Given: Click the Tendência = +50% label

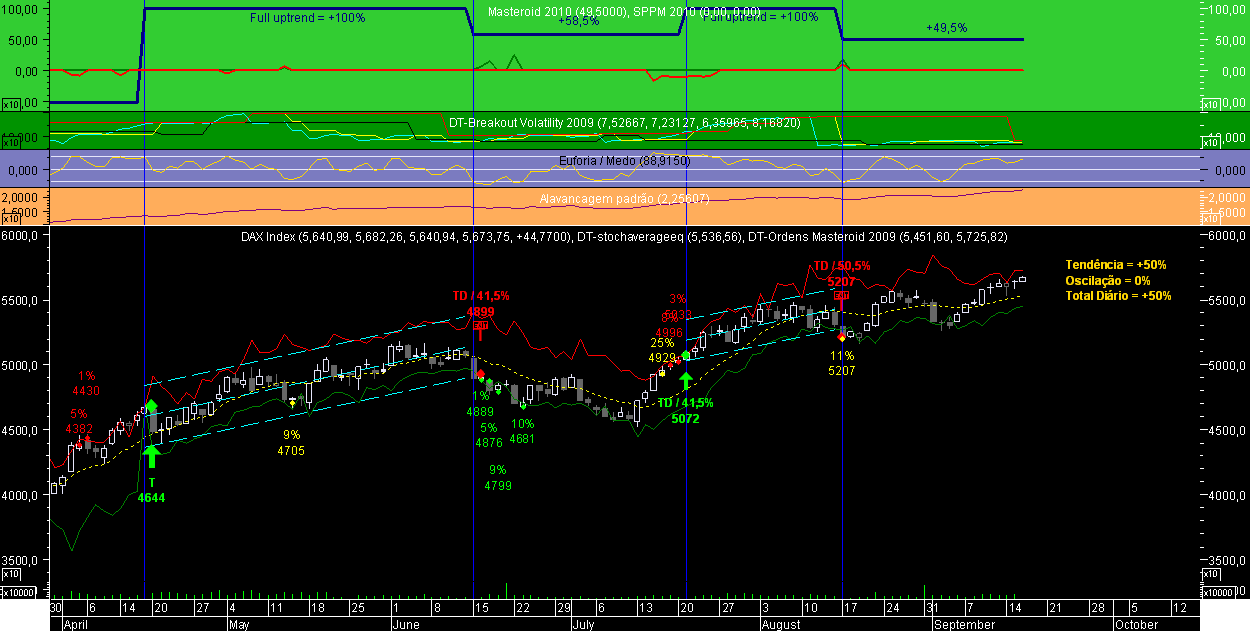Looking at the screenshot, I should click(1116, 265).
